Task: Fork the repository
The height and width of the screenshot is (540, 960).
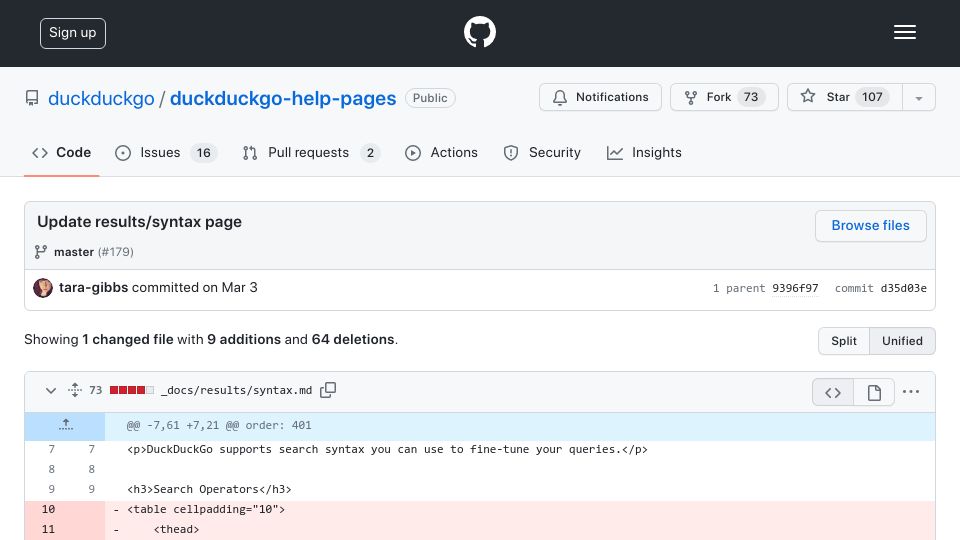Action: (x=724, y=97)
